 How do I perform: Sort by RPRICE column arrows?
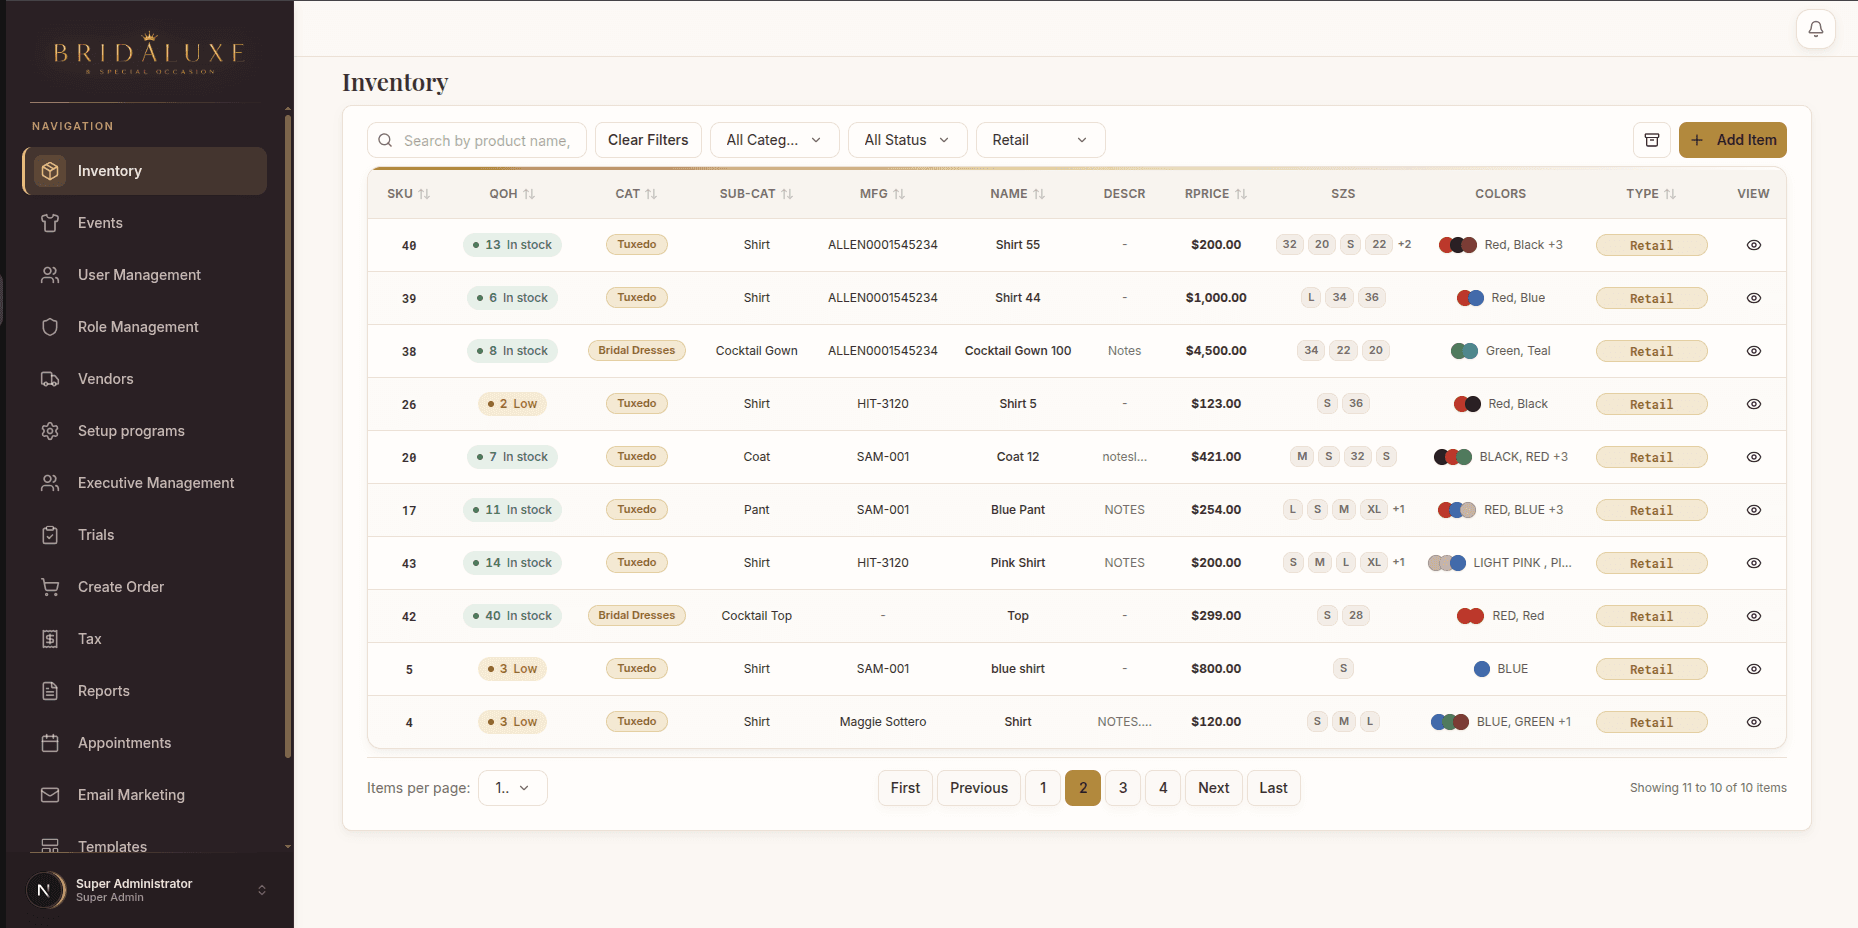coord(1241,194)
